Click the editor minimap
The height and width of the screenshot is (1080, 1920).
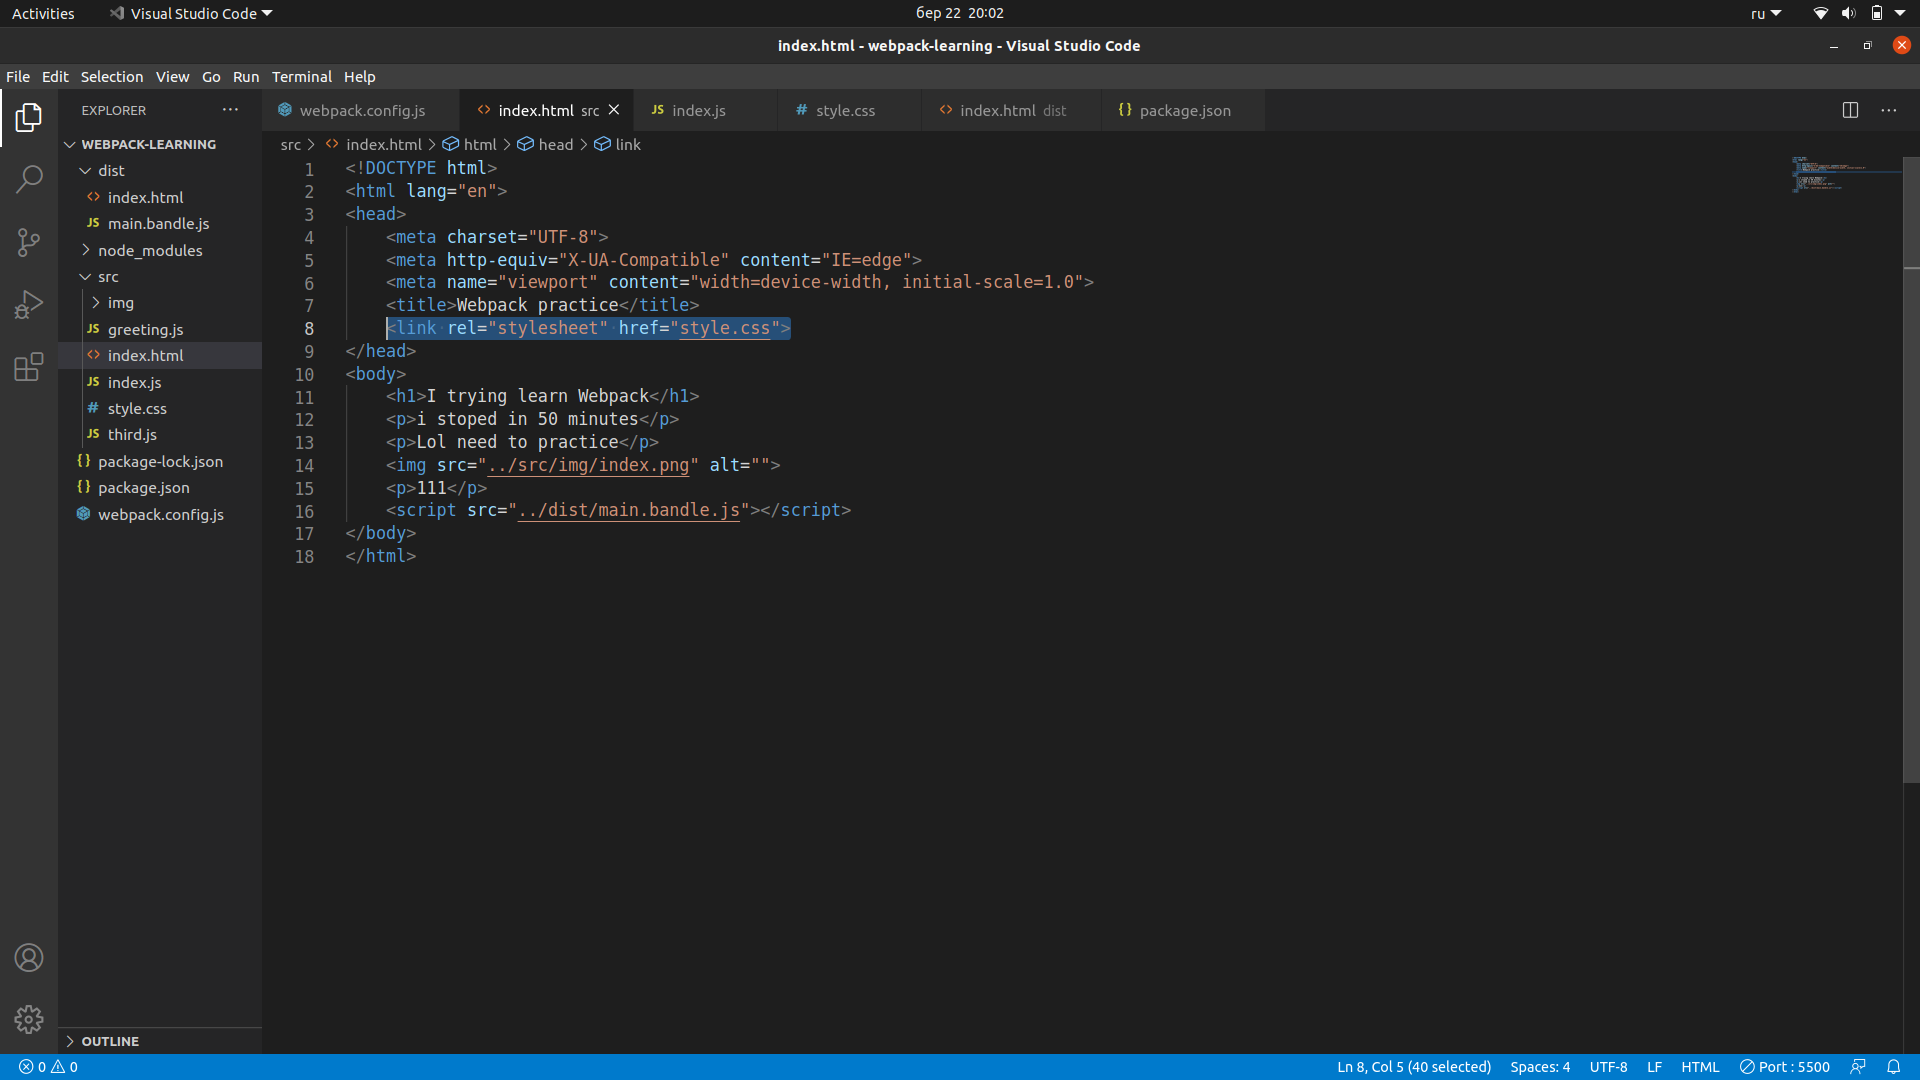click(1846, 173)
